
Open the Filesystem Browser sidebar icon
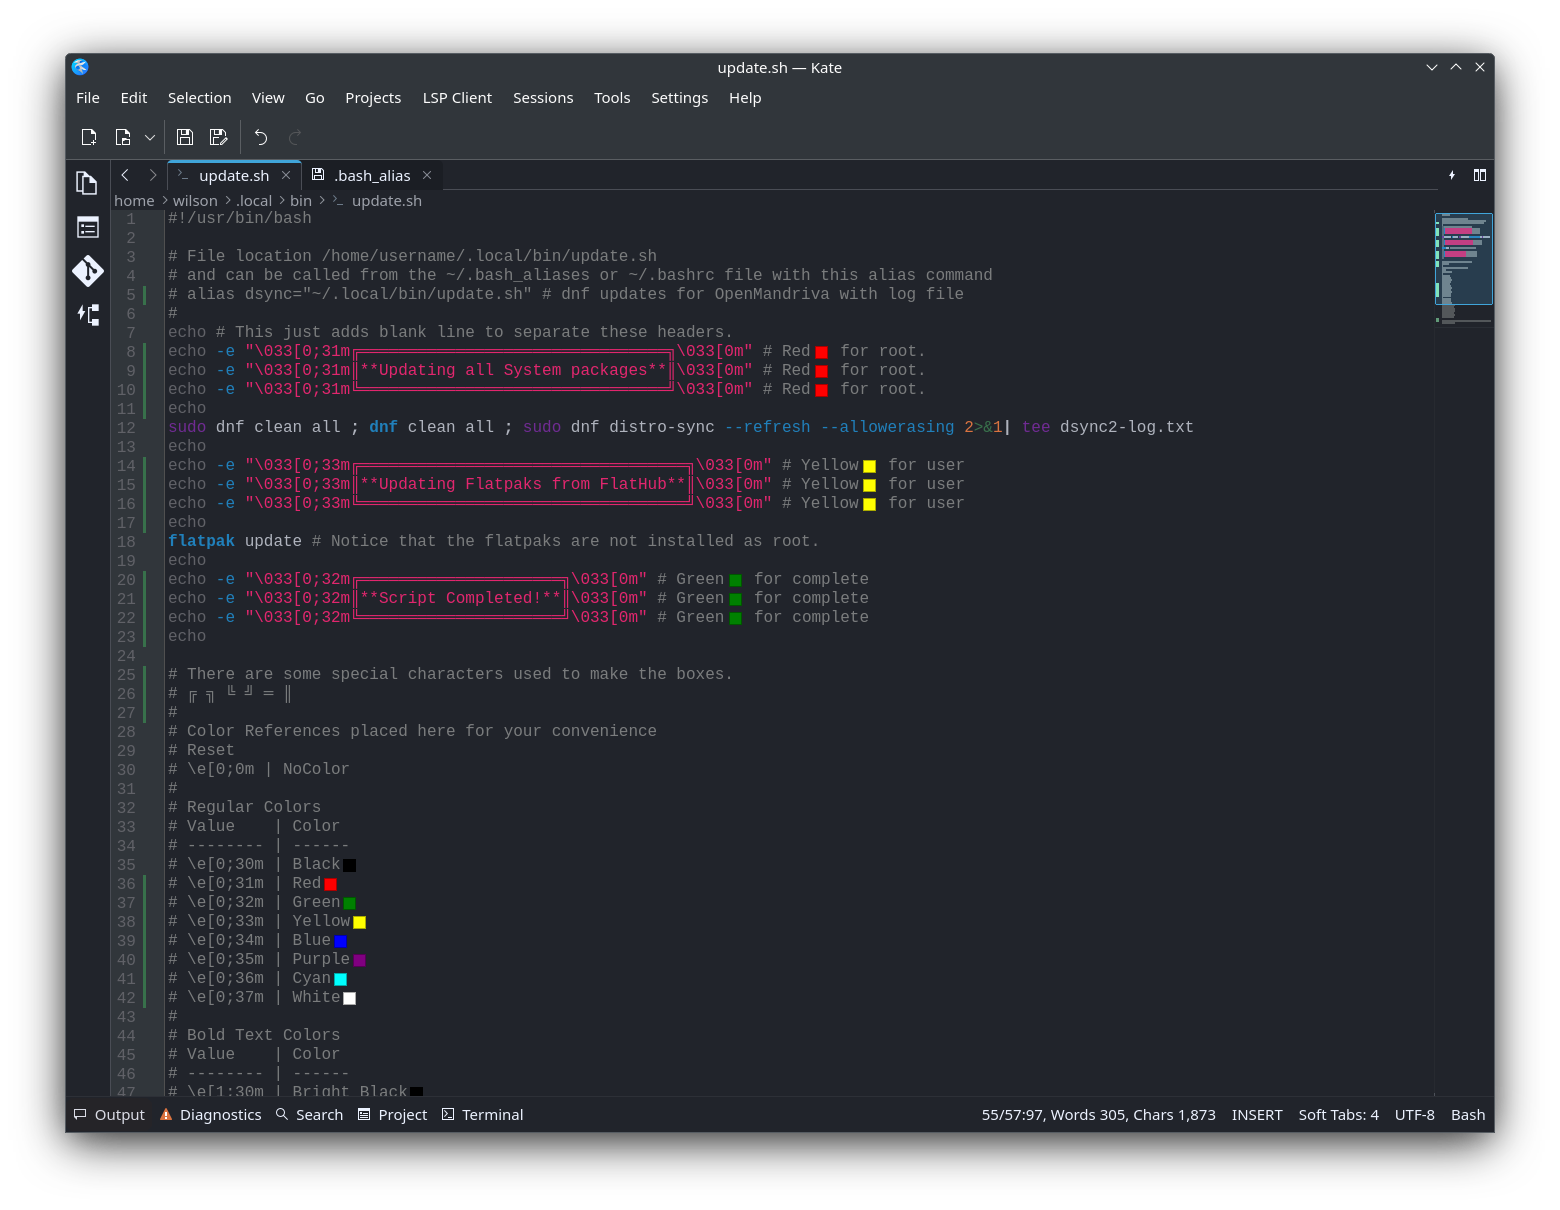[87, 227]
